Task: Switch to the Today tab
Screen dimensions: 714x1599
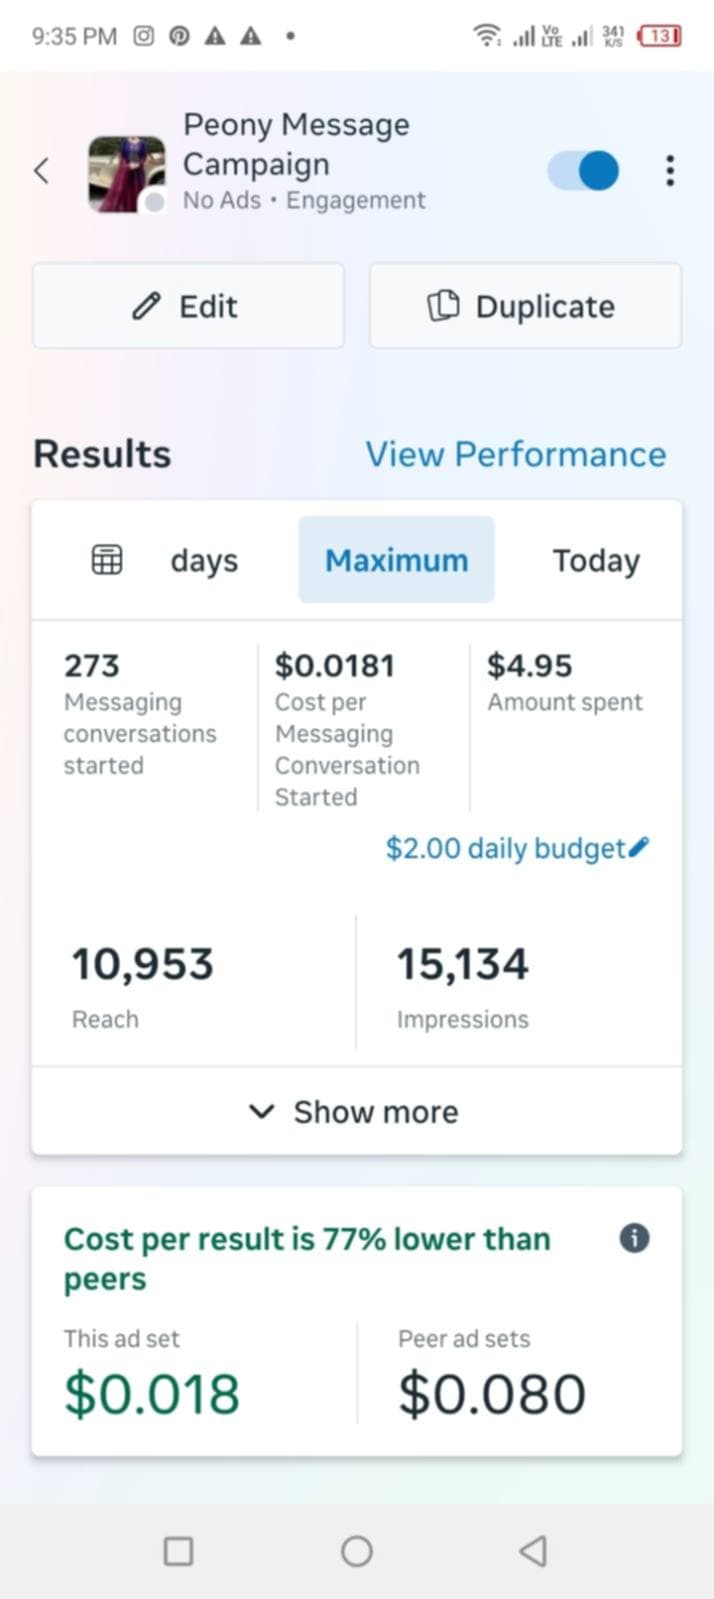Action: [596, 560]
